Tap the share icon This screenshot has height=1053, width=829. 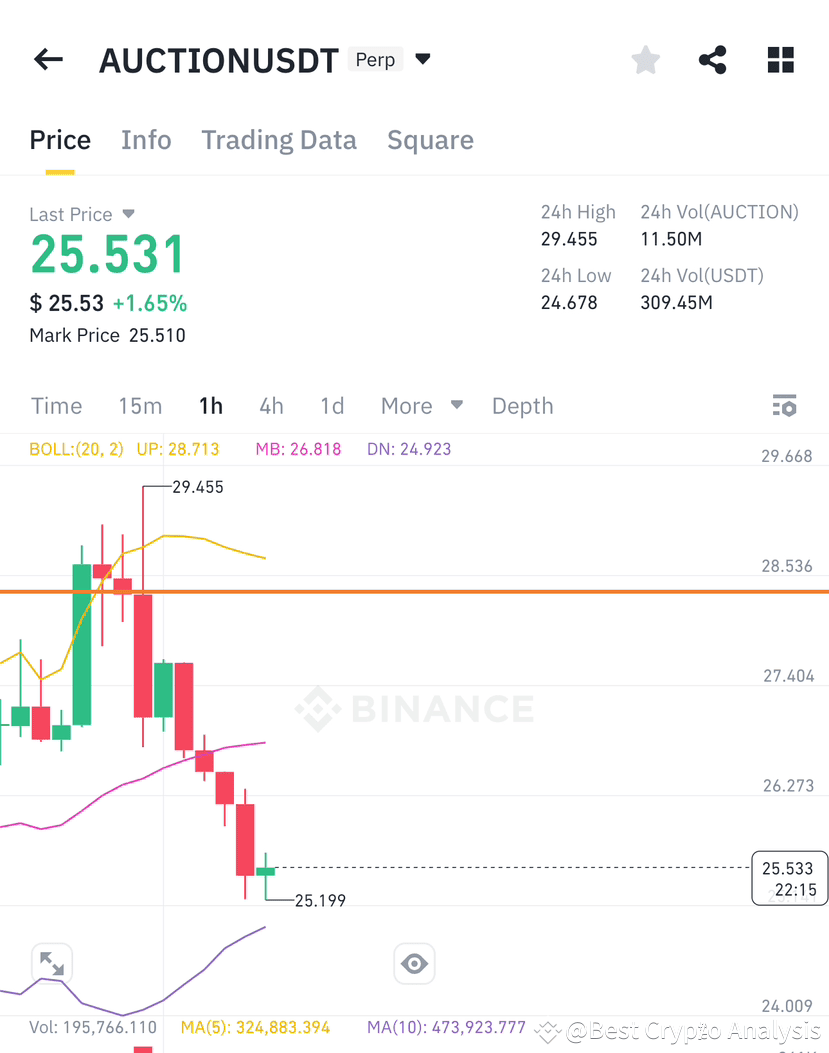coord(712,59)
